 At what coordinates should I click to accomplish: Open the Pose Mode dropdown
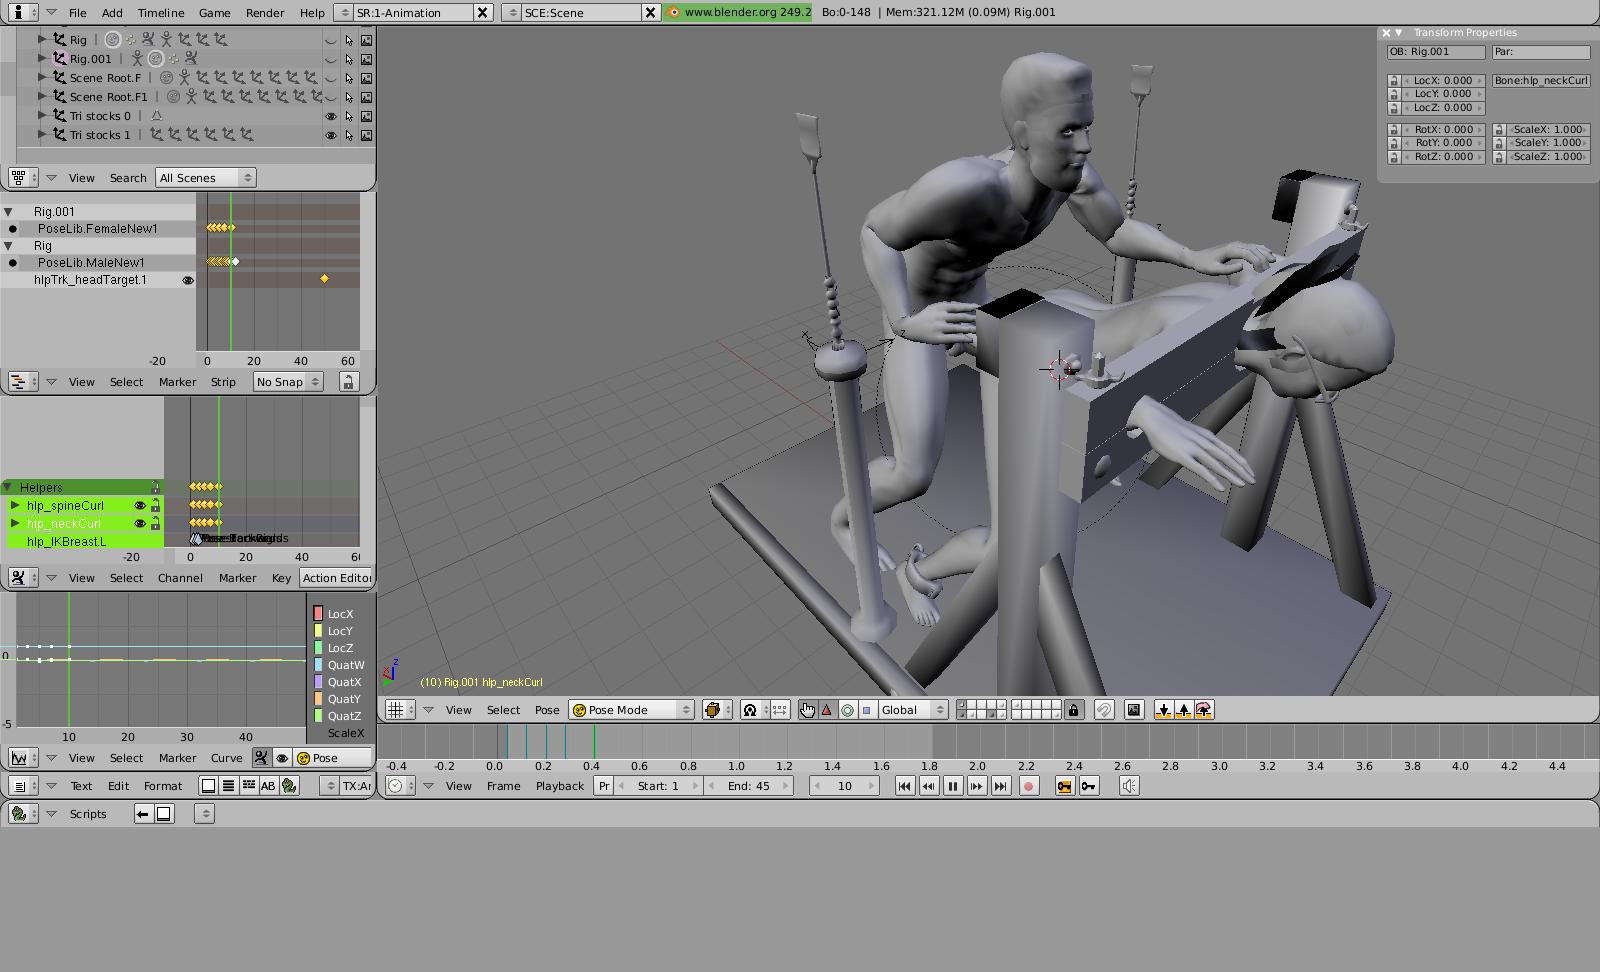click(631, 710)
